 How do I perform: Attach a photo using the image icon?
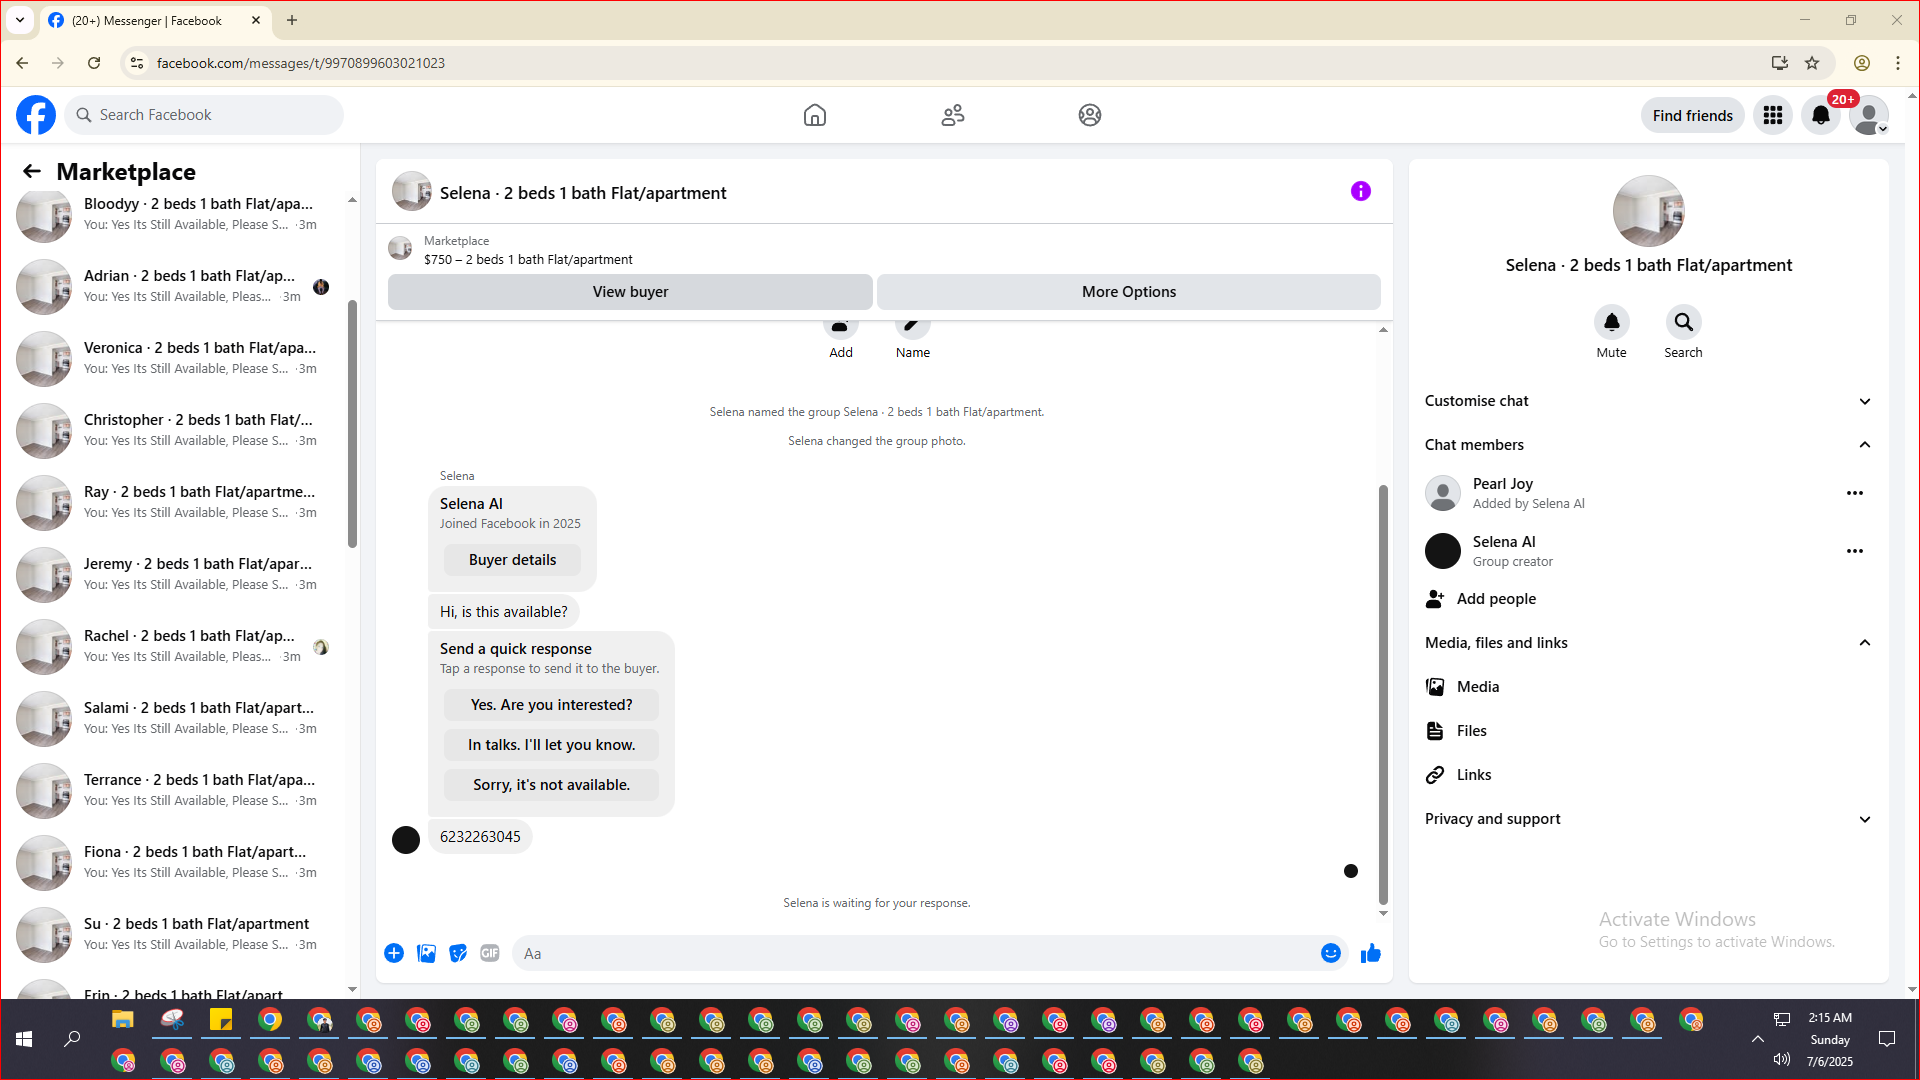pyautogui.click(x=426, y=953)
